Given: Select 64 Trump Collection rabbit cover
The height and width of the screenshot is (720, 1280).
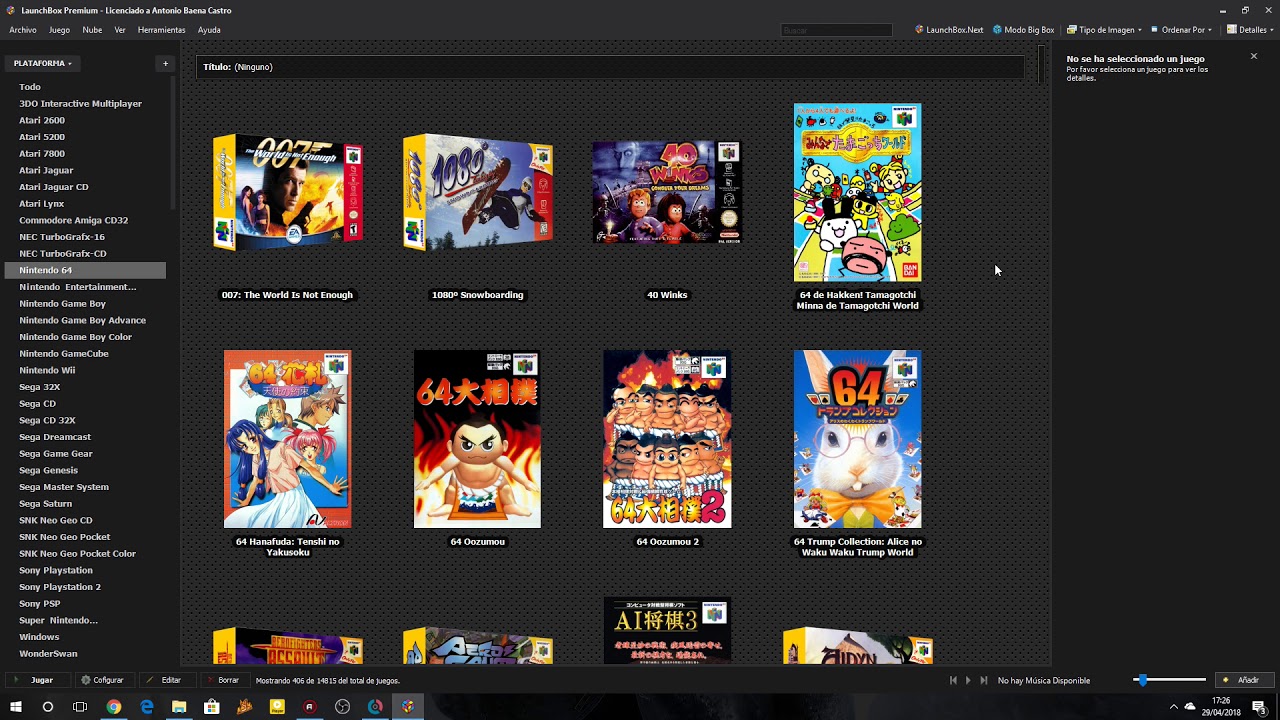Looking at the screenshot, I should 857,439.
